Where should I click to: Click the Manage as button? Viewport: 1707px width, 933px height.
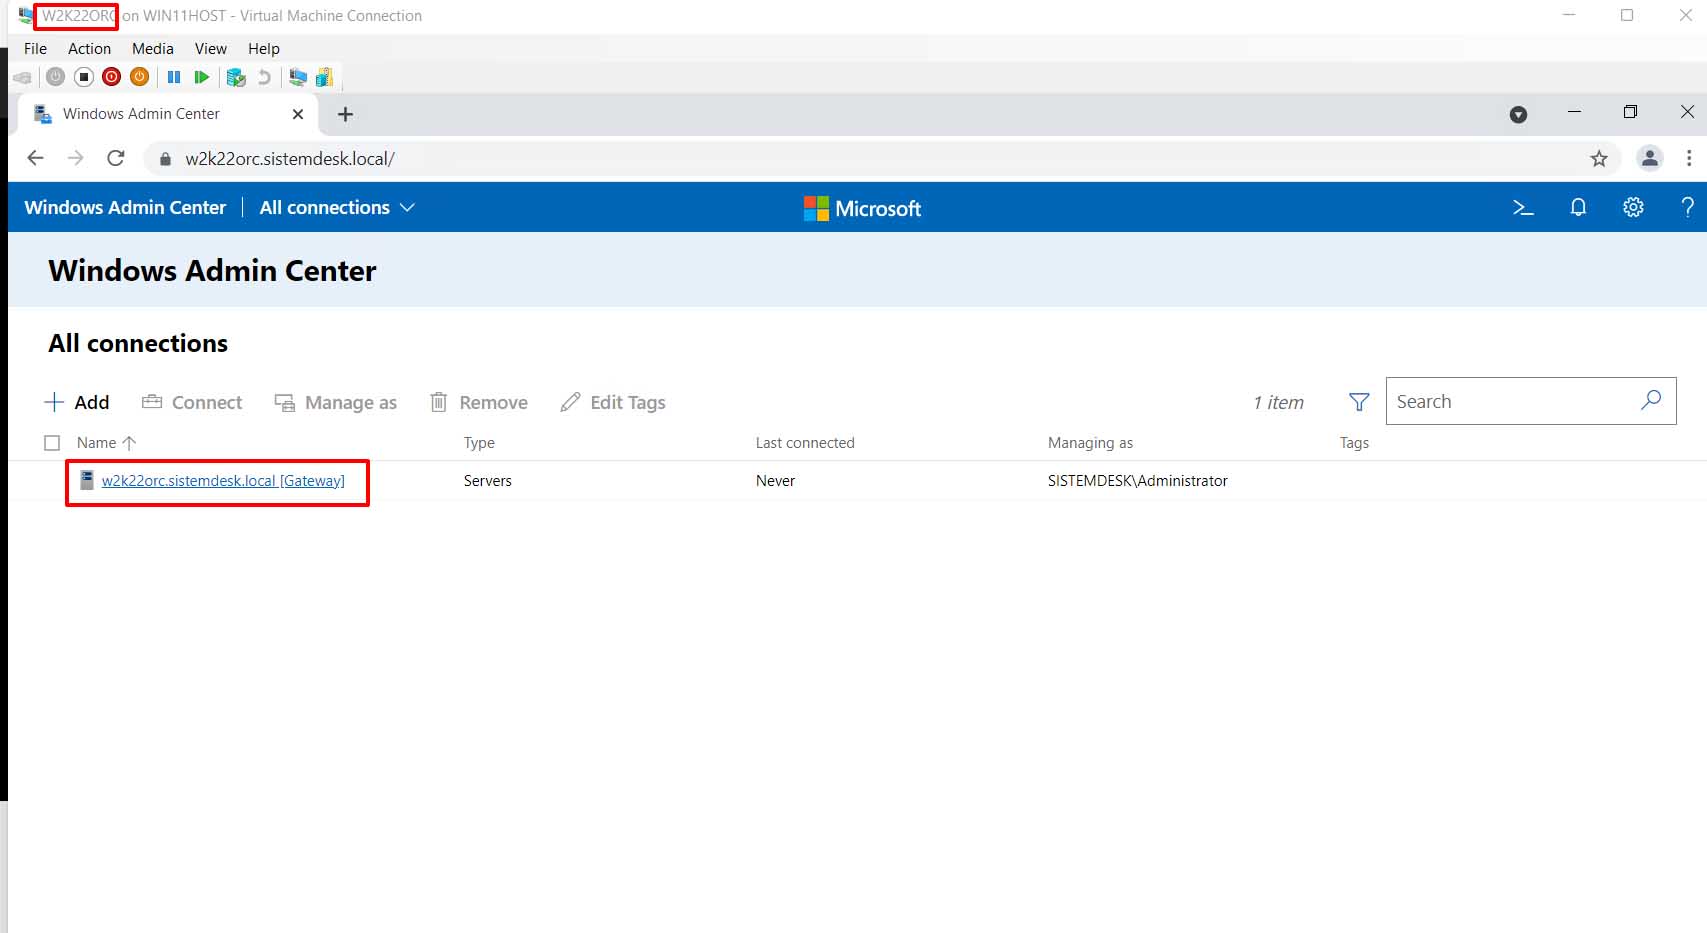click(x=336, y=402)
